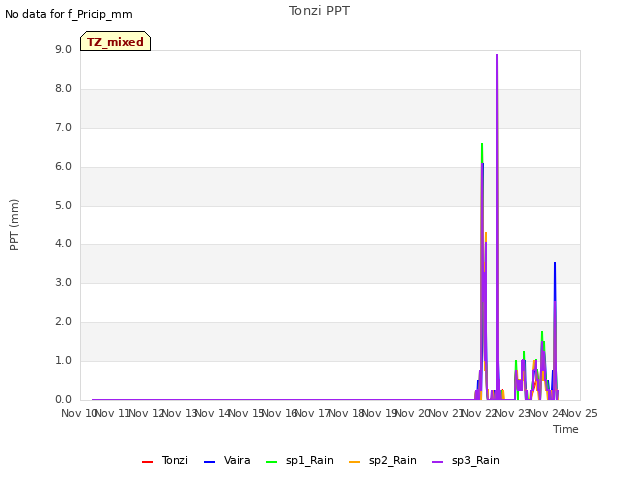This screenshot has width=640, height=480.
Task: Click the Nov 25 x-axis tick label
Action: (x=580, y=413)
